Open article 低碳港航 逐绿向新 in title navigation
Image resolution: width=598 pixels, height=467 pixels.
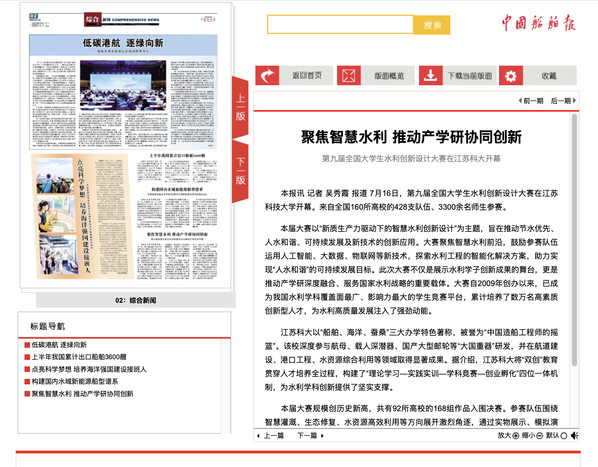59,345
